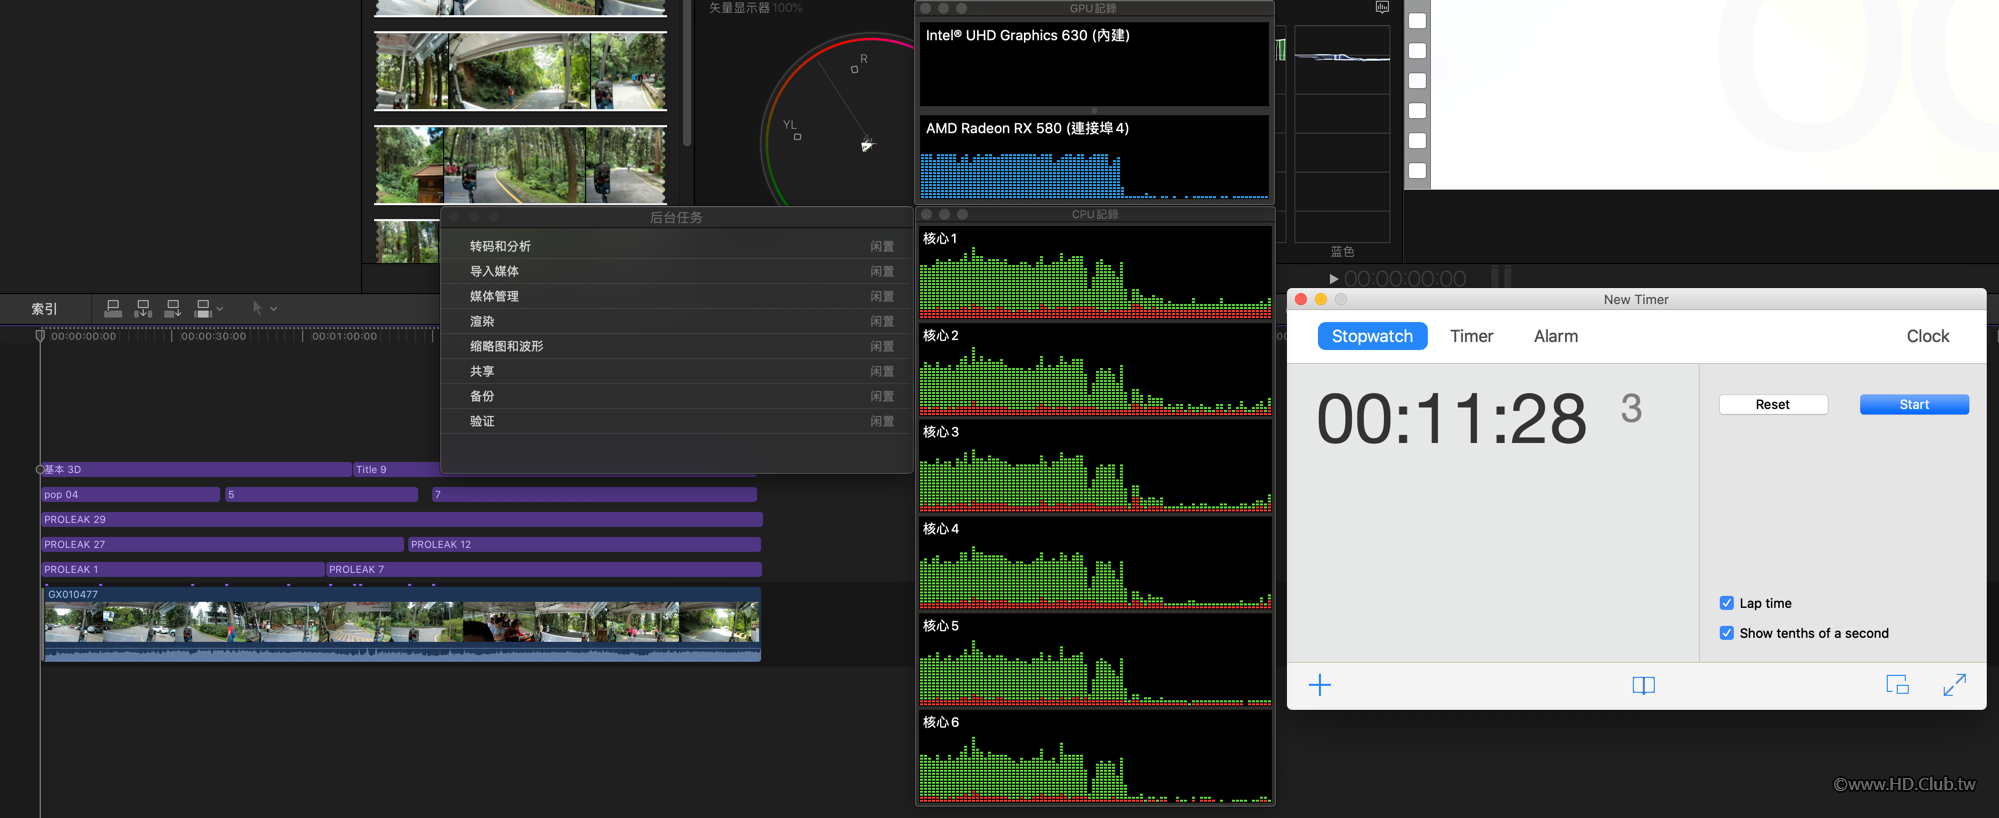Click the overwrite clip icon in timeline toolbar

(x=203, y=309)
